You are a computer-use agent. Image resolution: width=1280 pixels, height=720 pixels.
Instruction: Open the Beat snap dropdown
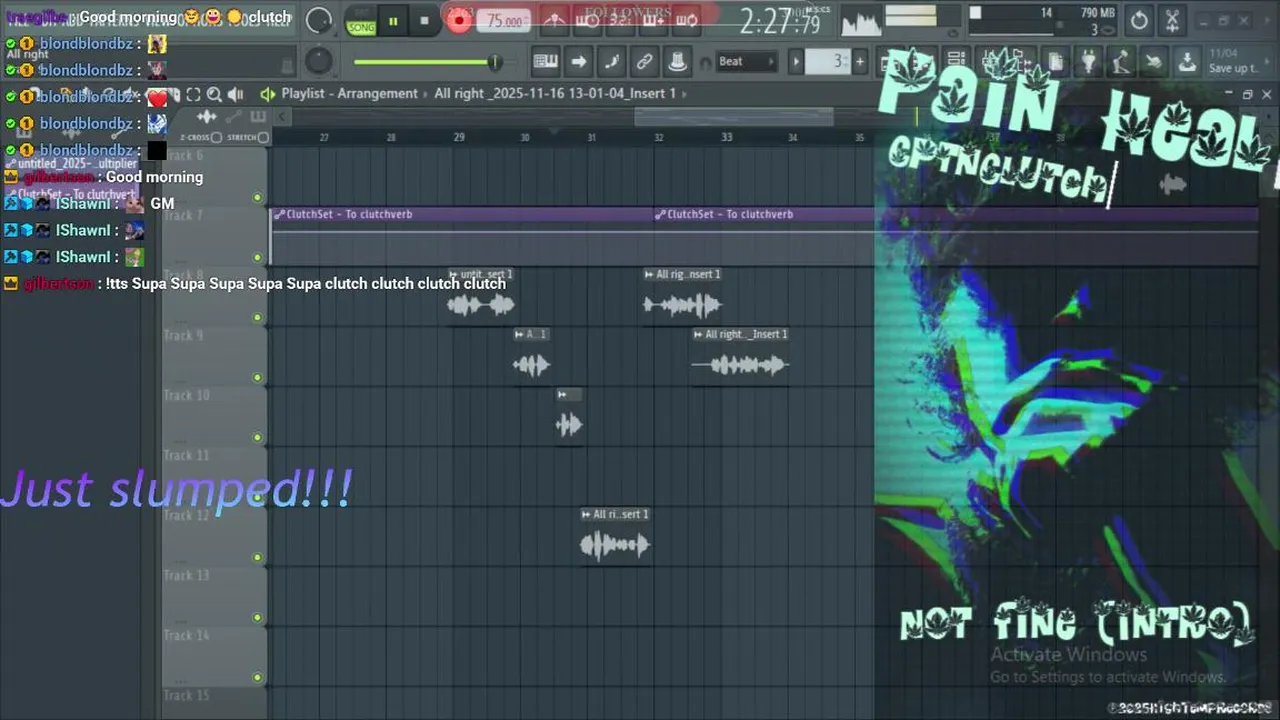[x=747, y=61]
